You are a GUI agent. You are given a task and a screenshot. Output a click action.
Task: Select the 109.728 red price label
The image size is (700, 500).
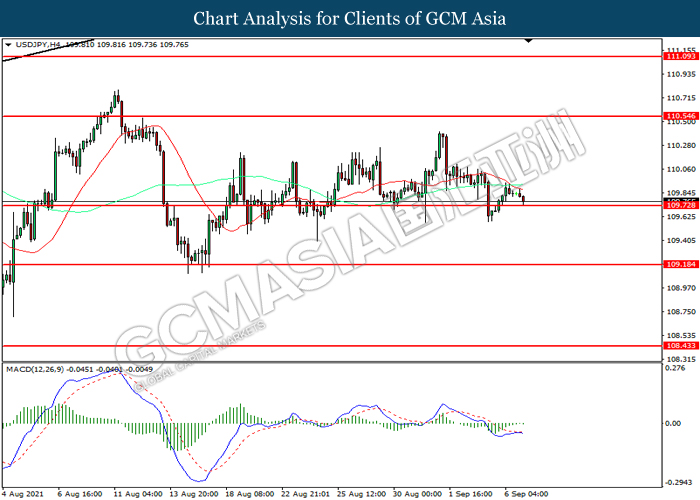(681, 205)
